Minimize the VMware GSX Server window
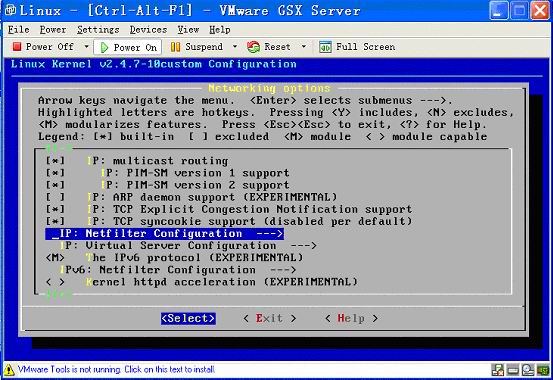Viewport: 553px width, 380px height. (x=499, y=10)
